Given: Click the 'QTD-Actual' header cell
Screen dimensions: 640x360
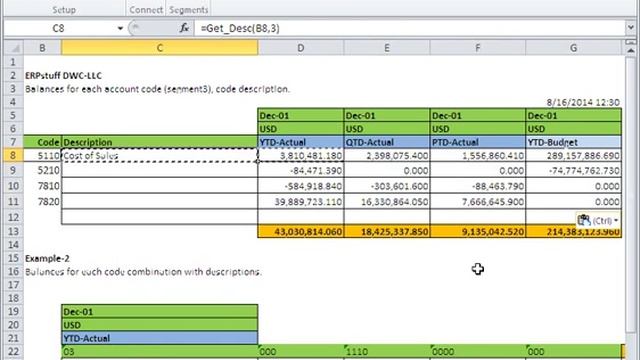Looking at the screenshot, I should click(x=387, y=142).
